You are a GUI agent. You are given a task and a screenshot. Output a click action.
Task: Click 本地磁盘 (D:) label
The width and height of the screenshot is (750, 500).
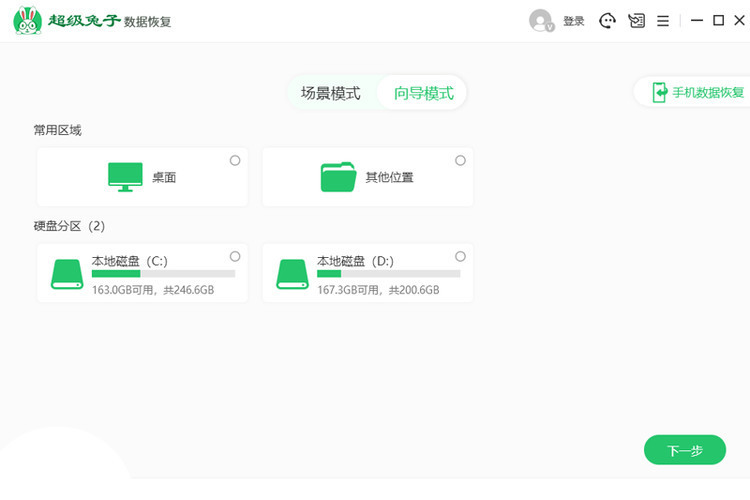point(355,261)
